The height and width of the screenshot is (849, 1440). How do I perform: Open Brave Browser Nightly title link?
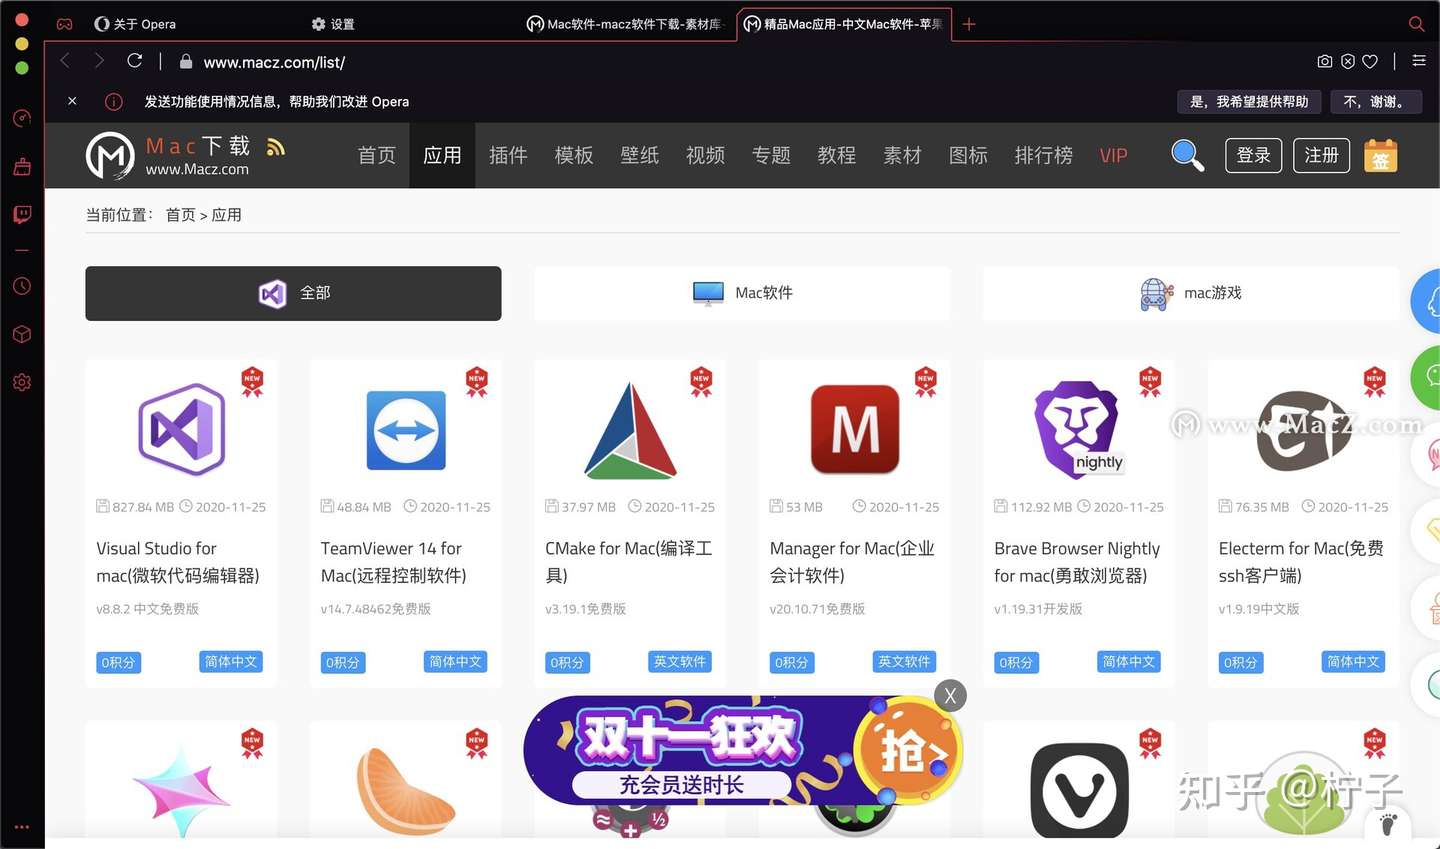click(x=1077, y=562)
